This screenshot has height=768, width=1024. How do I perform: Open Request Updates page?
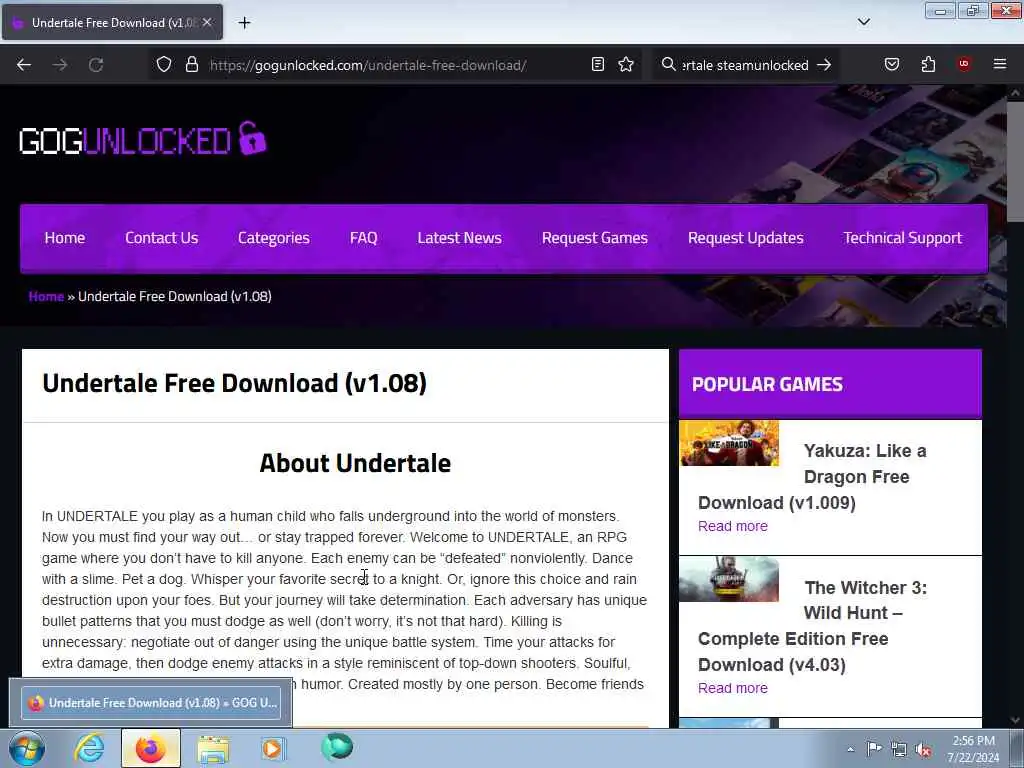(x=745, y=238)
